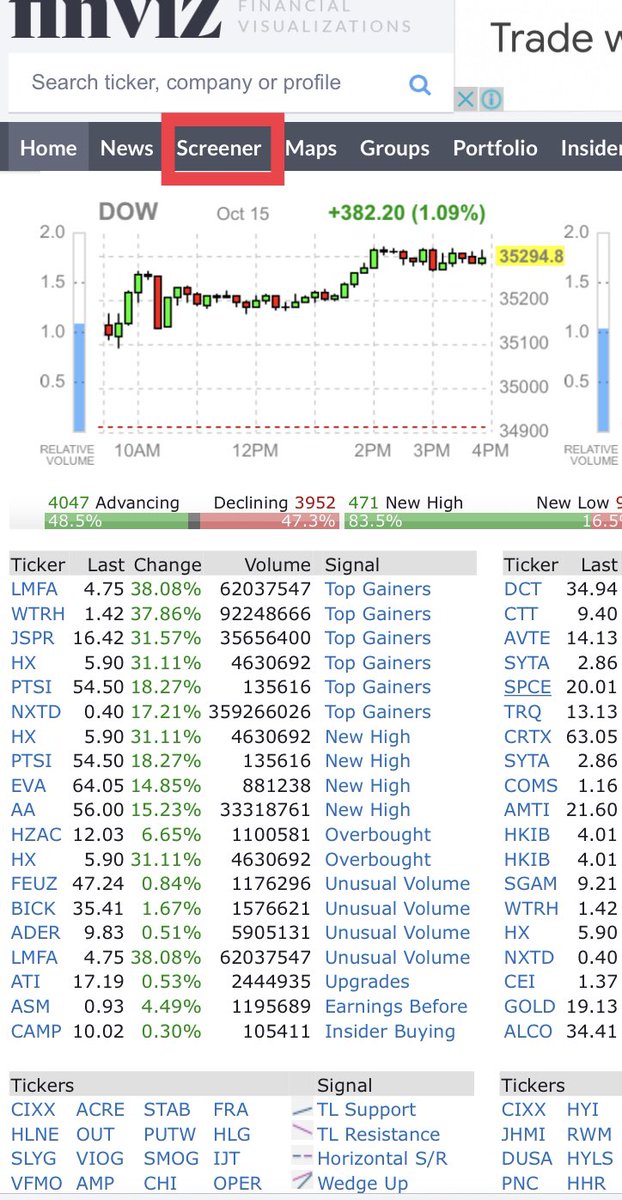Open DCT ticker link
The height and width of the screenshot is (1200, 622).
click(523, 589)
